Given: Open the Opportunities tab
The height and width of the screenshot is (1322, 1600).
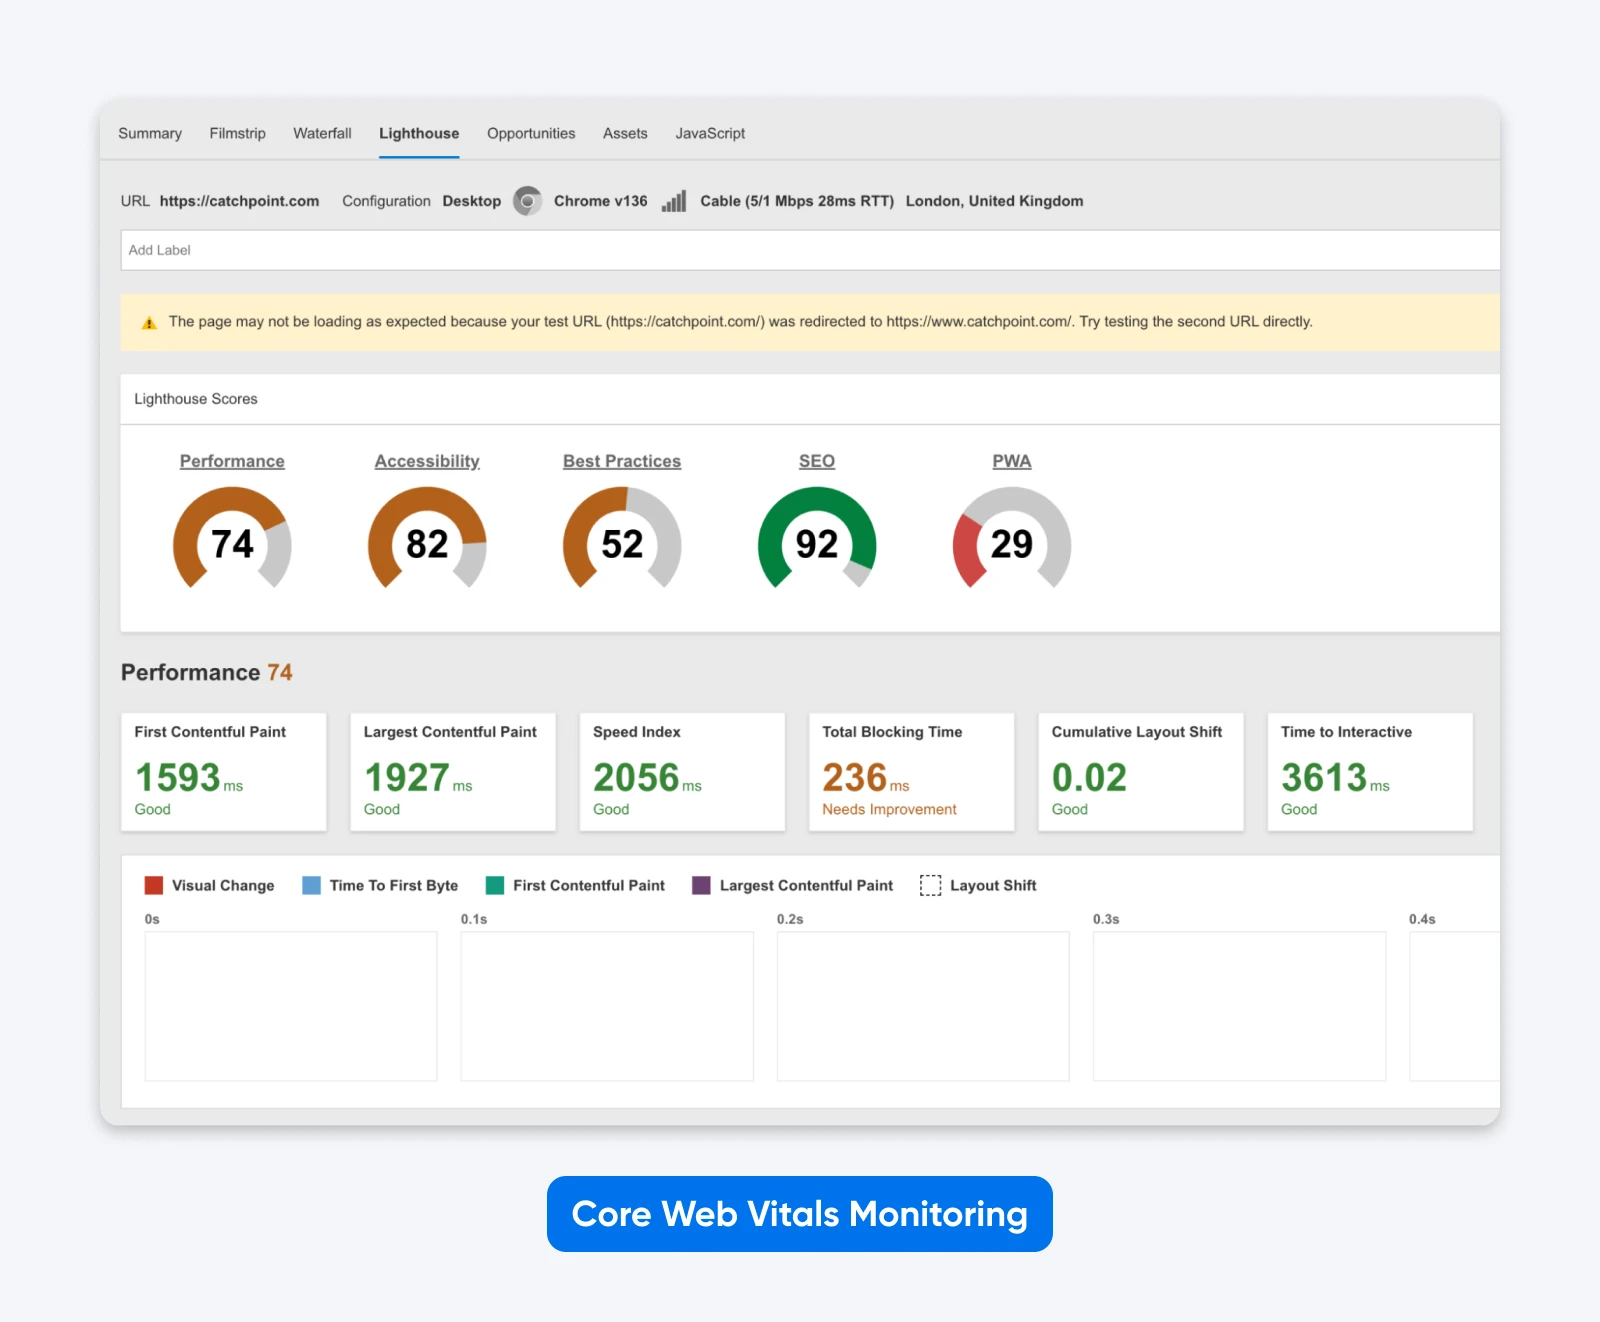Looking at the screenshot, I should [x=530, y=133].
